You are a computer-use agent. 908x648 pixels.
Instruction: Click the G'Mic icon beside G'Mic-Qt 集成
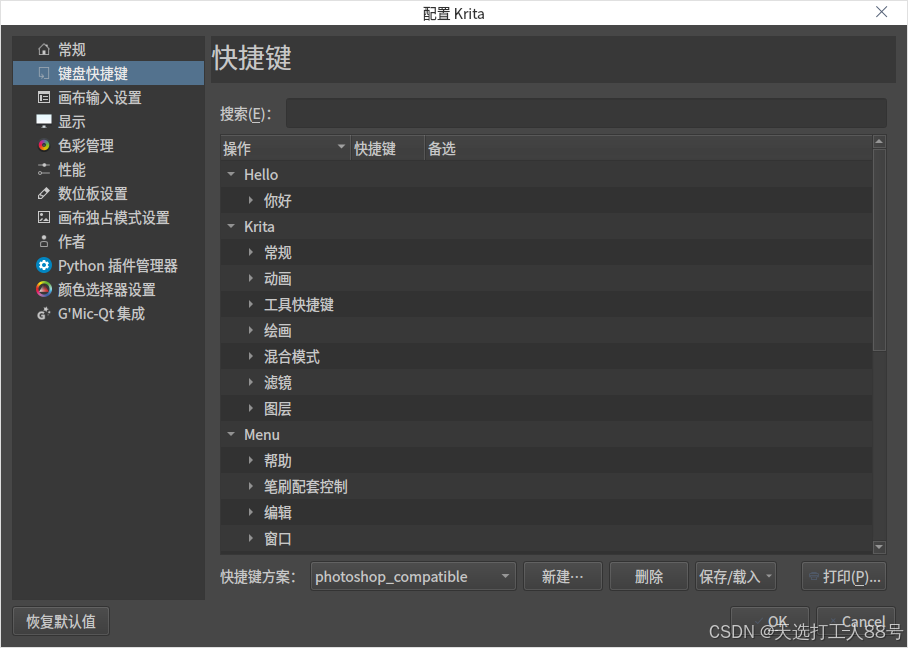[43, 314]
